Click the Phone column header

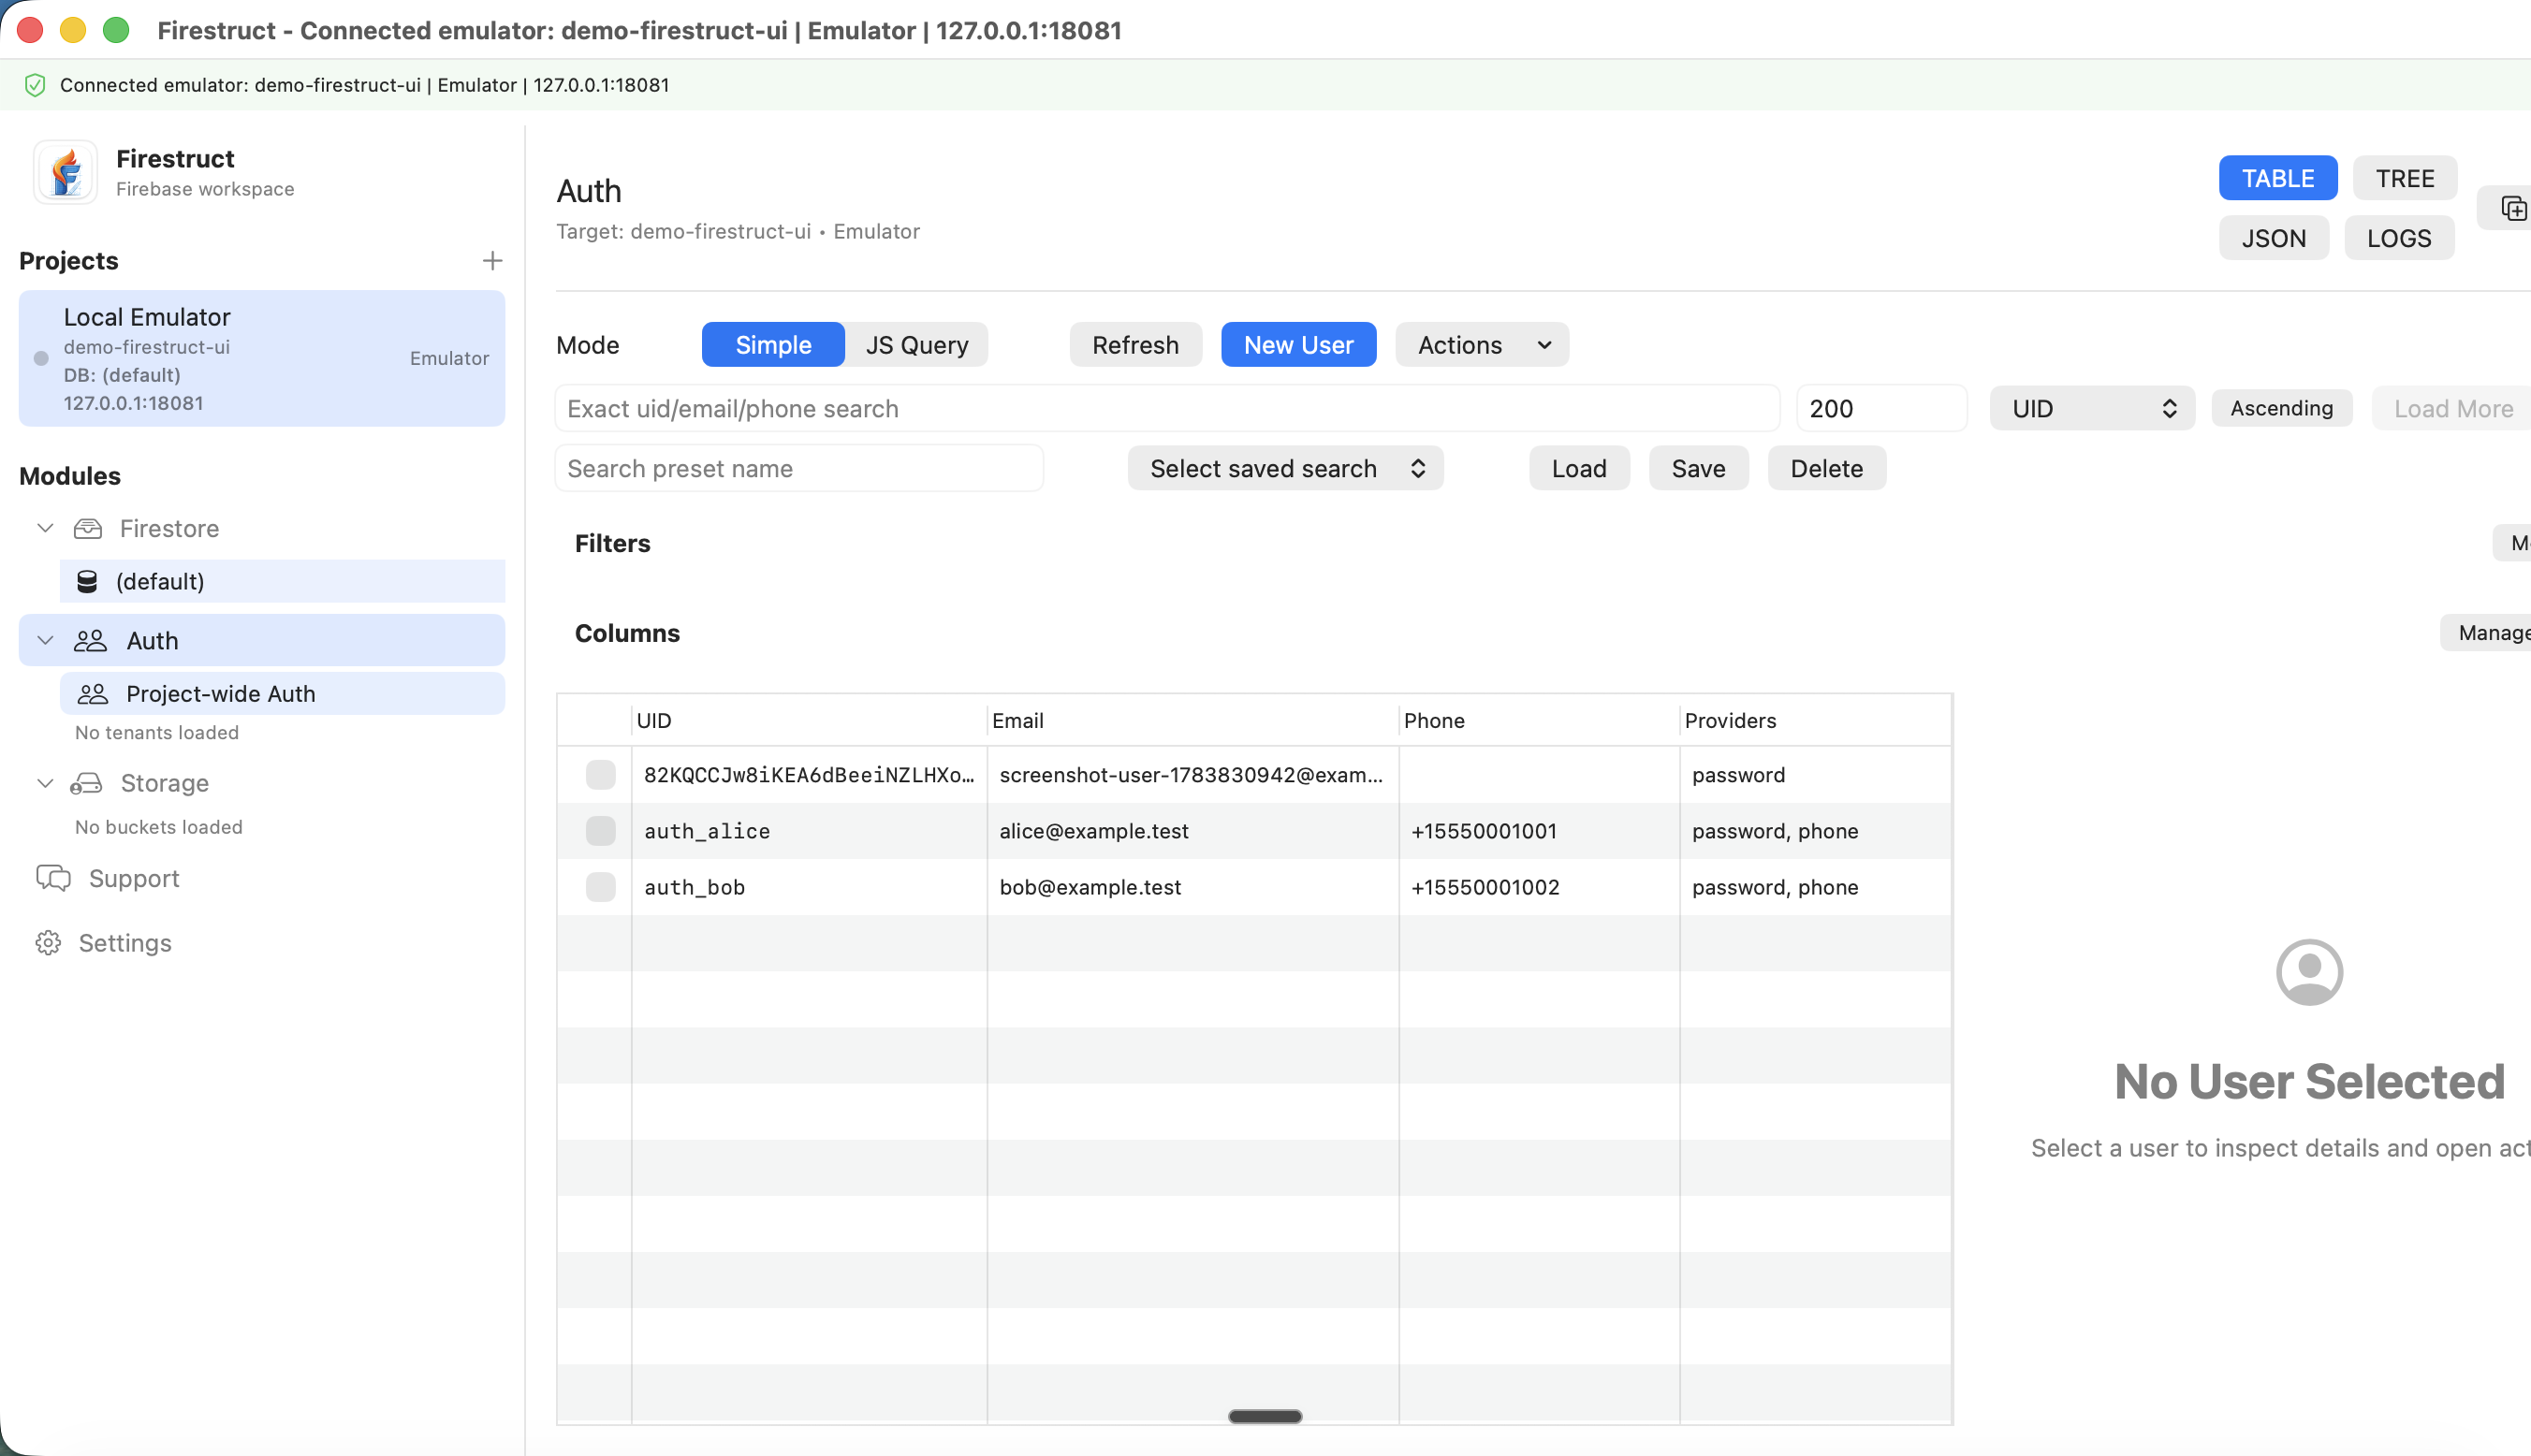click(1538, 721)
